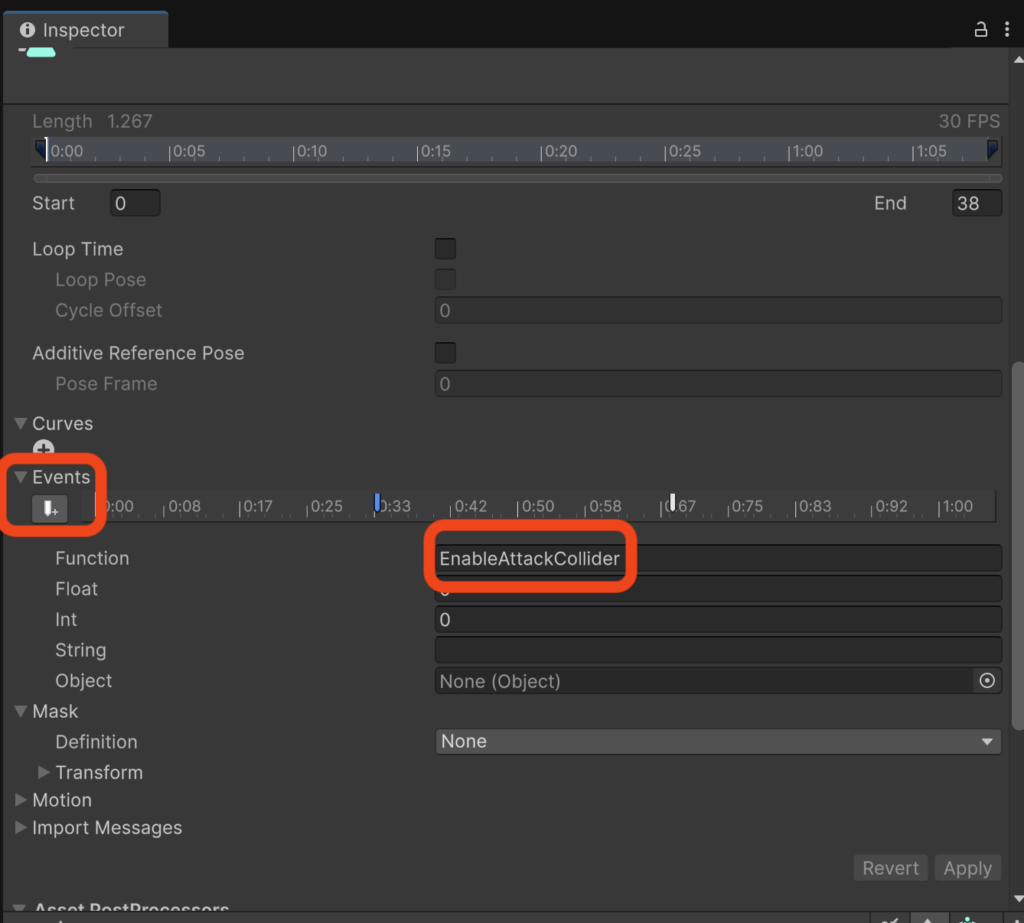
Task: Toggle the Additive Reference Pose checkbox
Action: point(445,353)
